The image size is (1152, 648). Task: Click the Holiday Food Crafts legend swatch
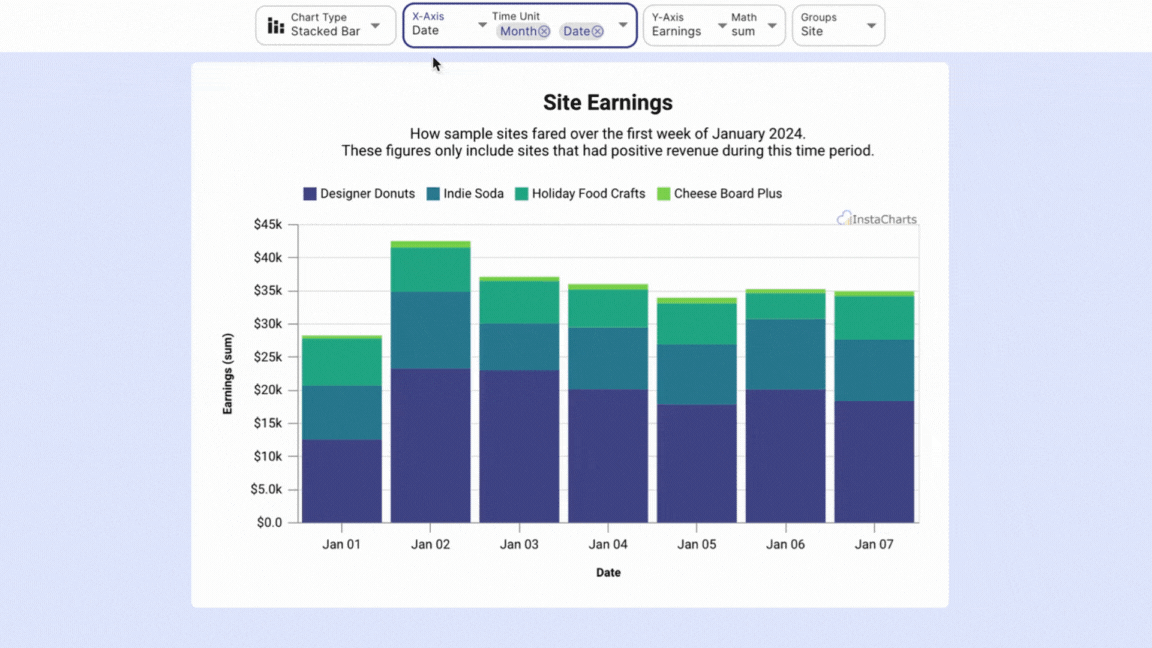click(x=522, y=194)
